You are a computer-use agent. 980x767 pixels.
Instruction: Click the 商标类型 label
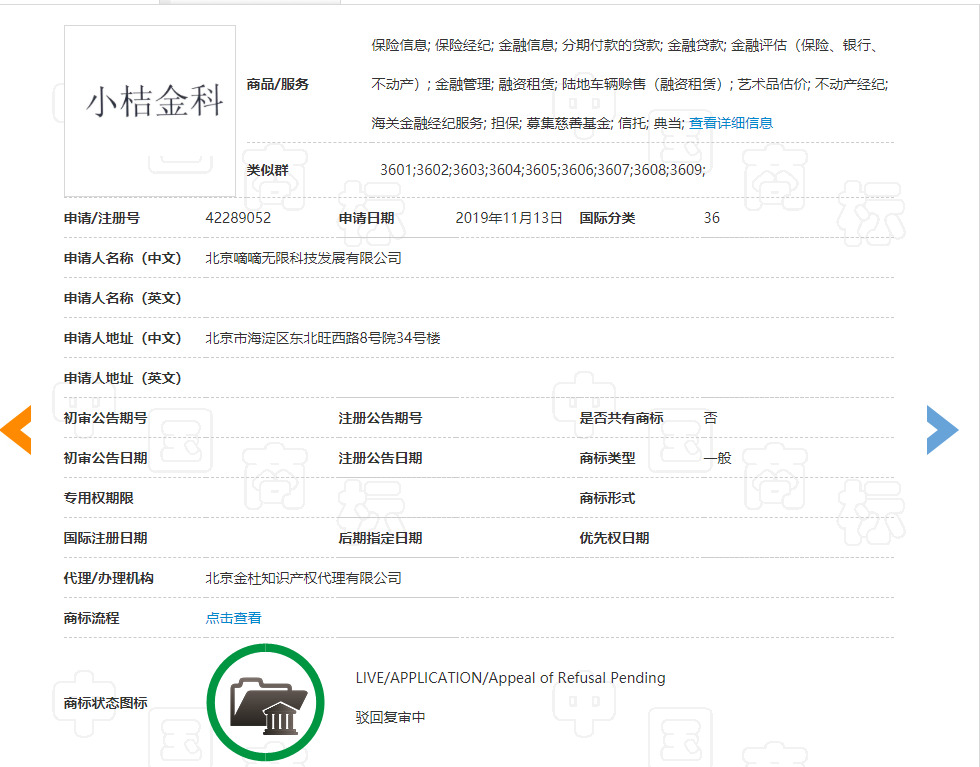(607, 458)
